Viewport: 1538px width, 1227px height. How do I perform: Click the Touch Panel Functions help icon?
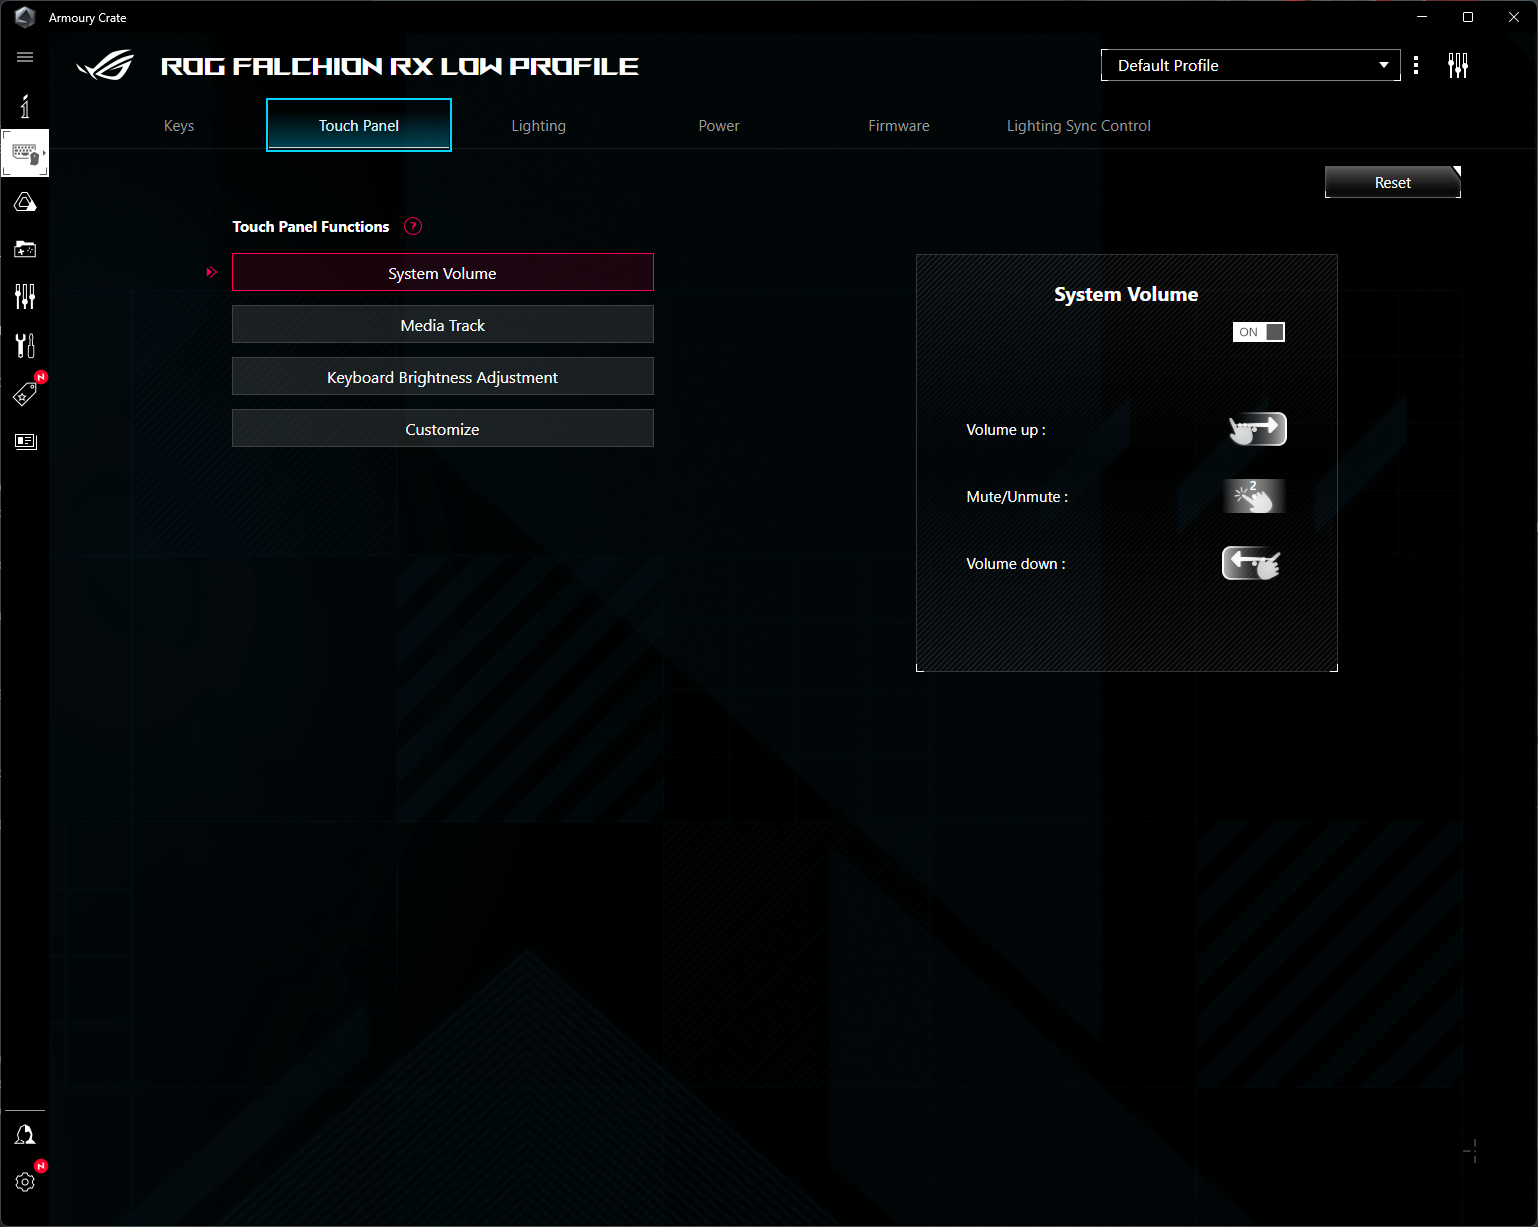(413, 226)
